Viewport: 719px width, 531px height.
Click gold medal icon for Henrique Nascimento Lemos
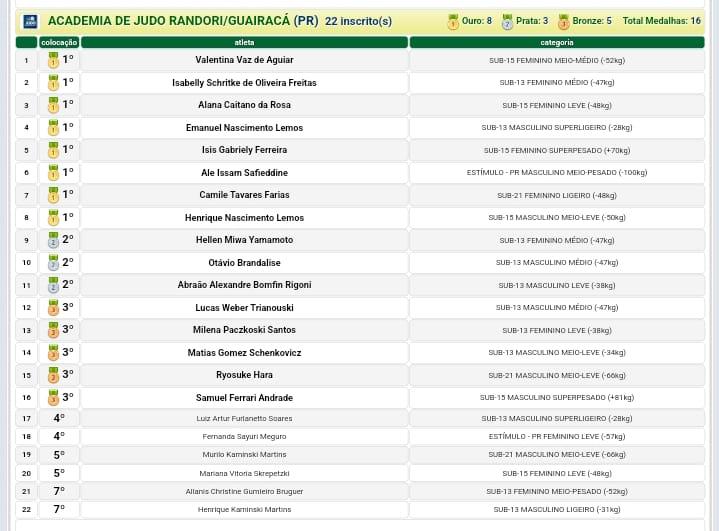[54, 217]
